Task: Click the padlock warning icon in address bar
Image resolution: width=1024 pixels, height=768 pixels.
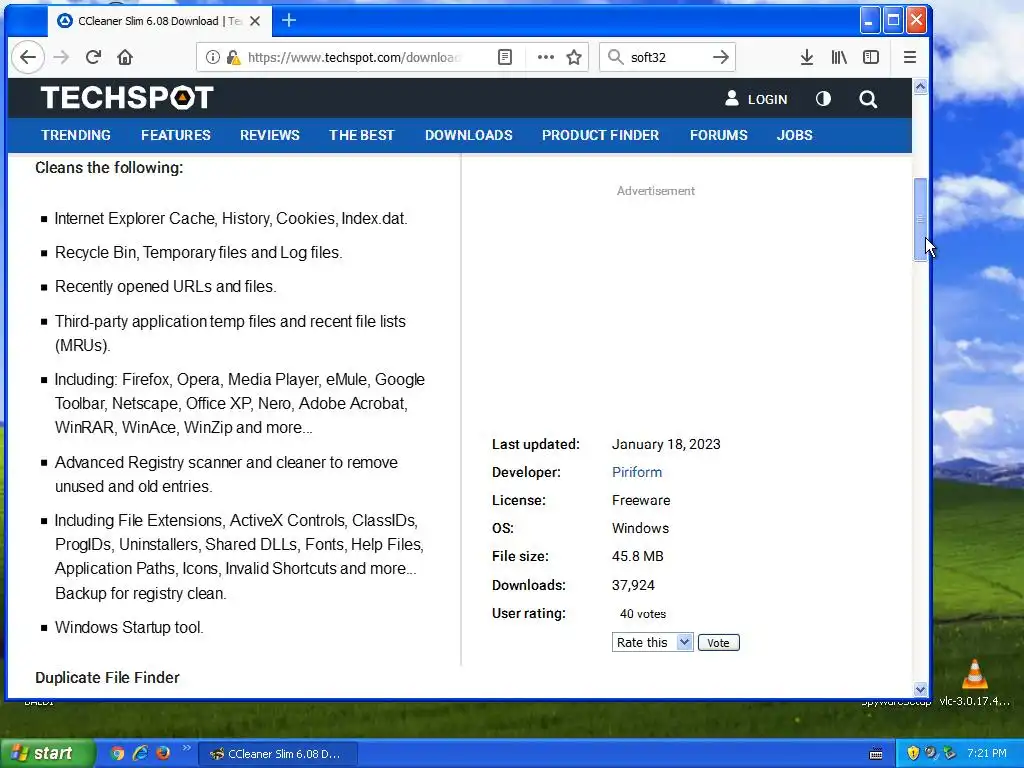Action: pos(233,57)
